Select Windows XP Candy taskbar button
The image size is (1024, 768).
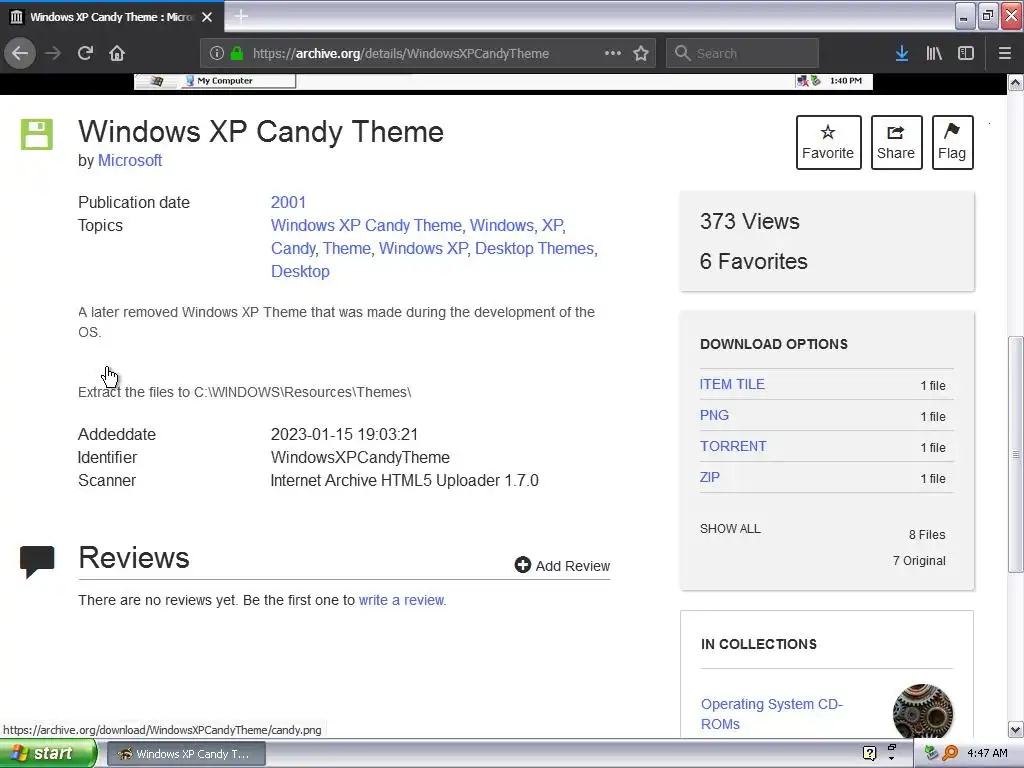(186, 754)
